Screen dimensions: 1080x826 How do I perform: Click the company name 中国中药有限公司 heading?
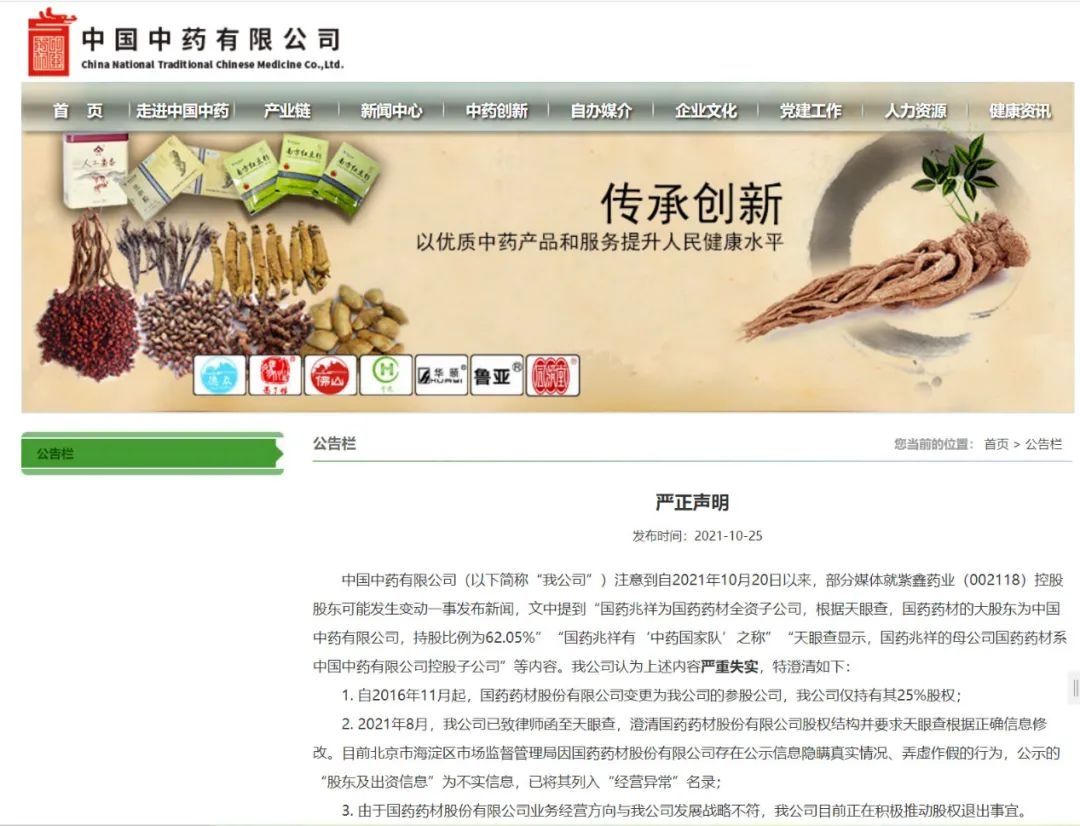click(x=211, y=39)
